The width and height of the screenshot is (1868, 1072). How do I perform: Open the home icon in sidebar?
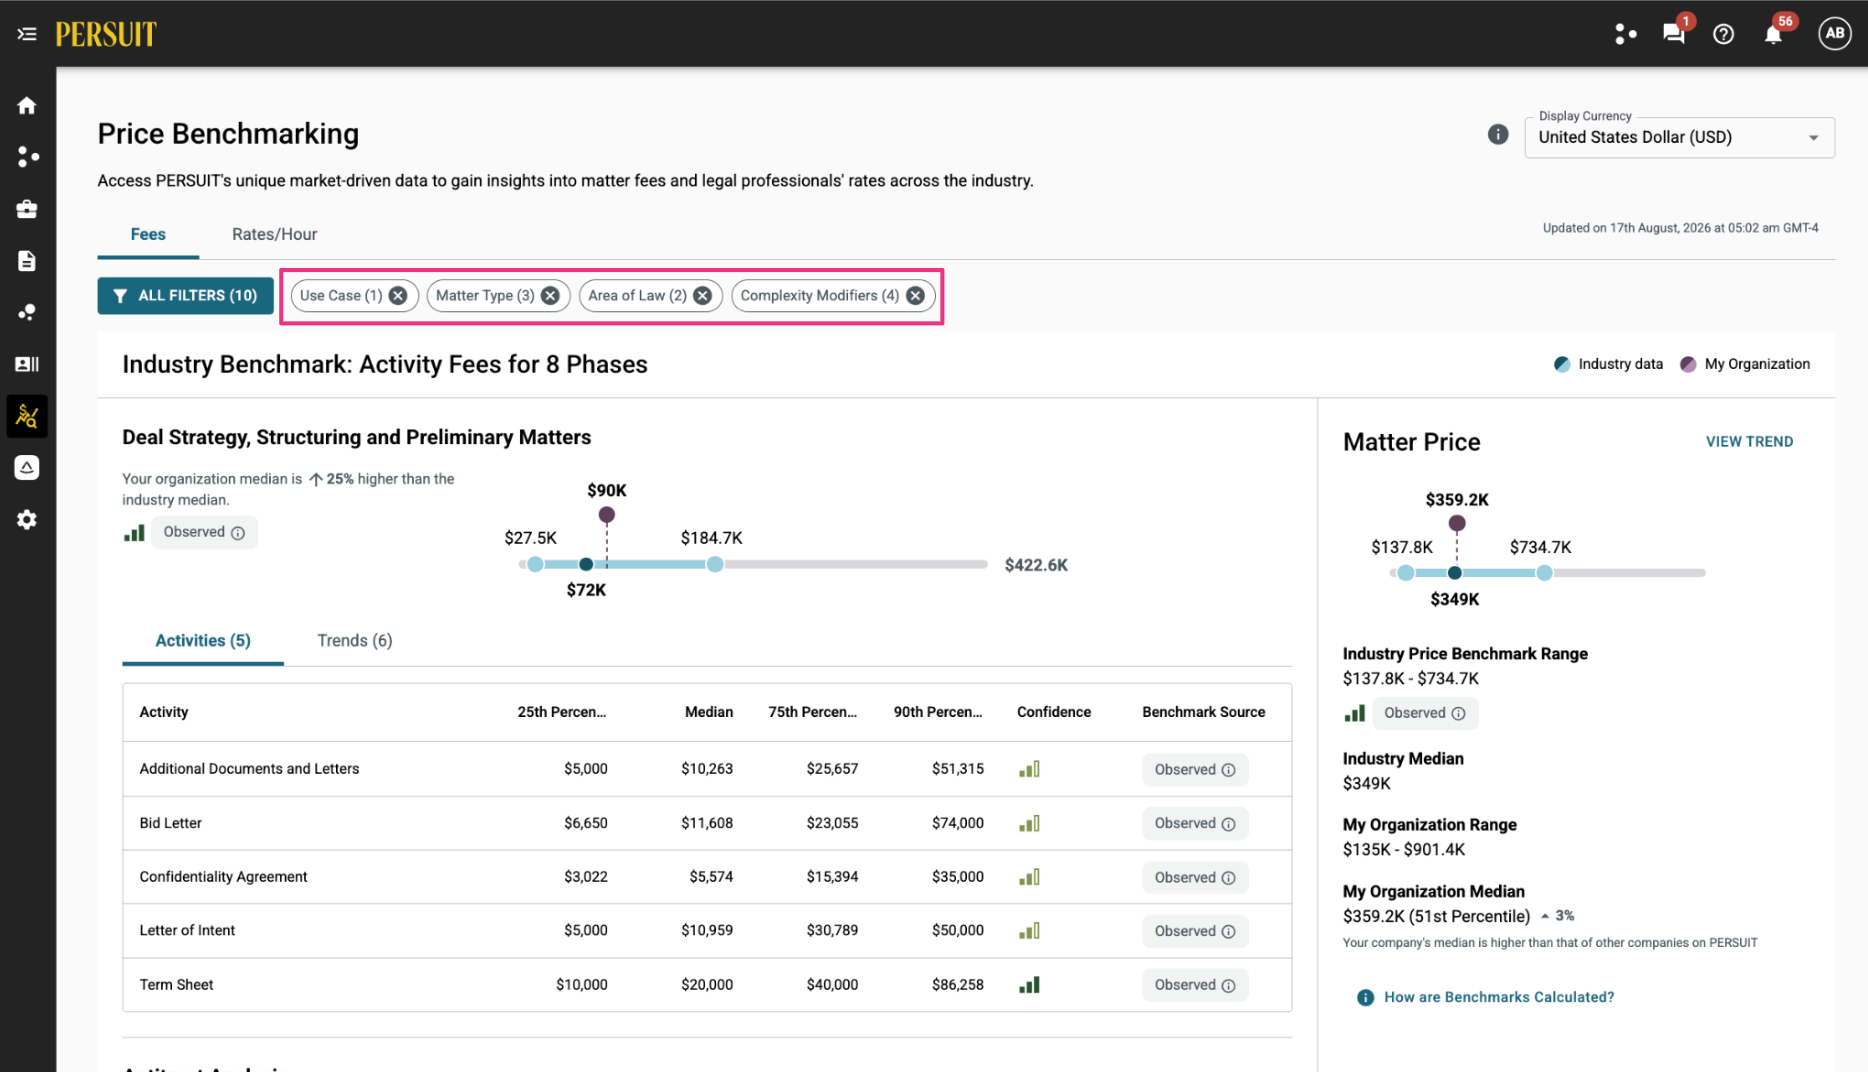[x=27, y=105]
